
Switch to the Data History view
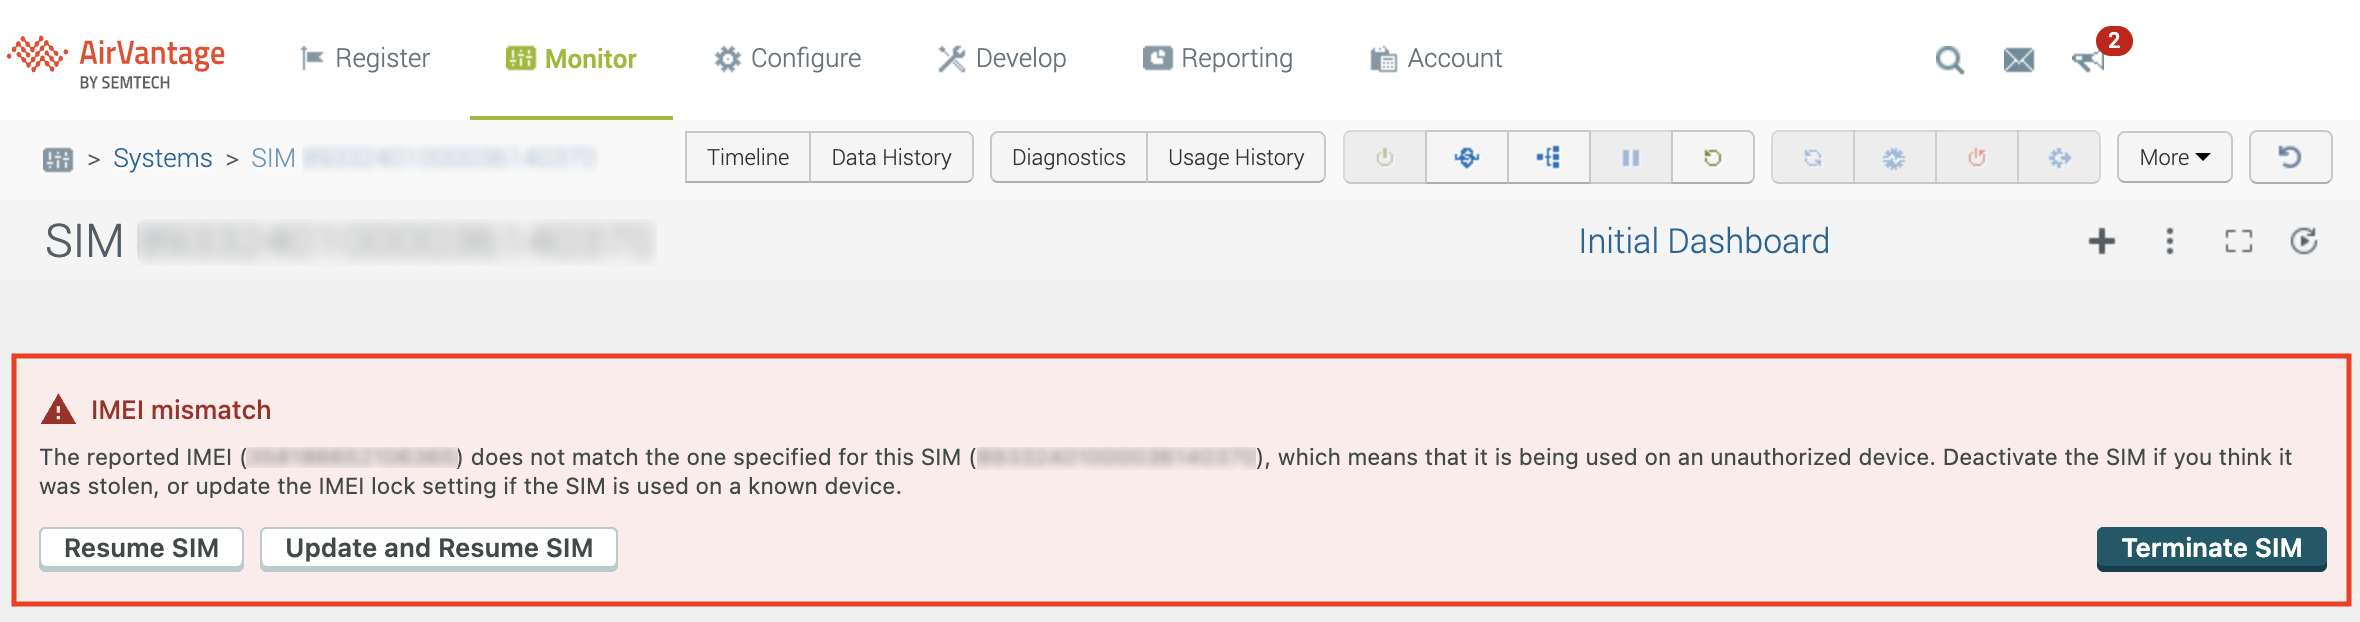coord(891,158)
